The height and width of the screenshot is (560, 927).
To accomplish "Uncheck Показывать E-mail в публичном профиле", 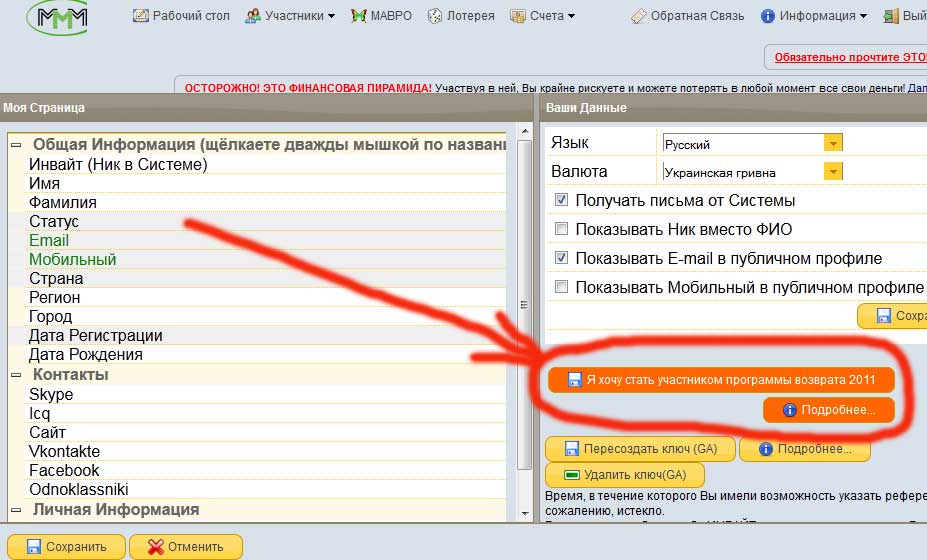I will [x=561, y=258].
